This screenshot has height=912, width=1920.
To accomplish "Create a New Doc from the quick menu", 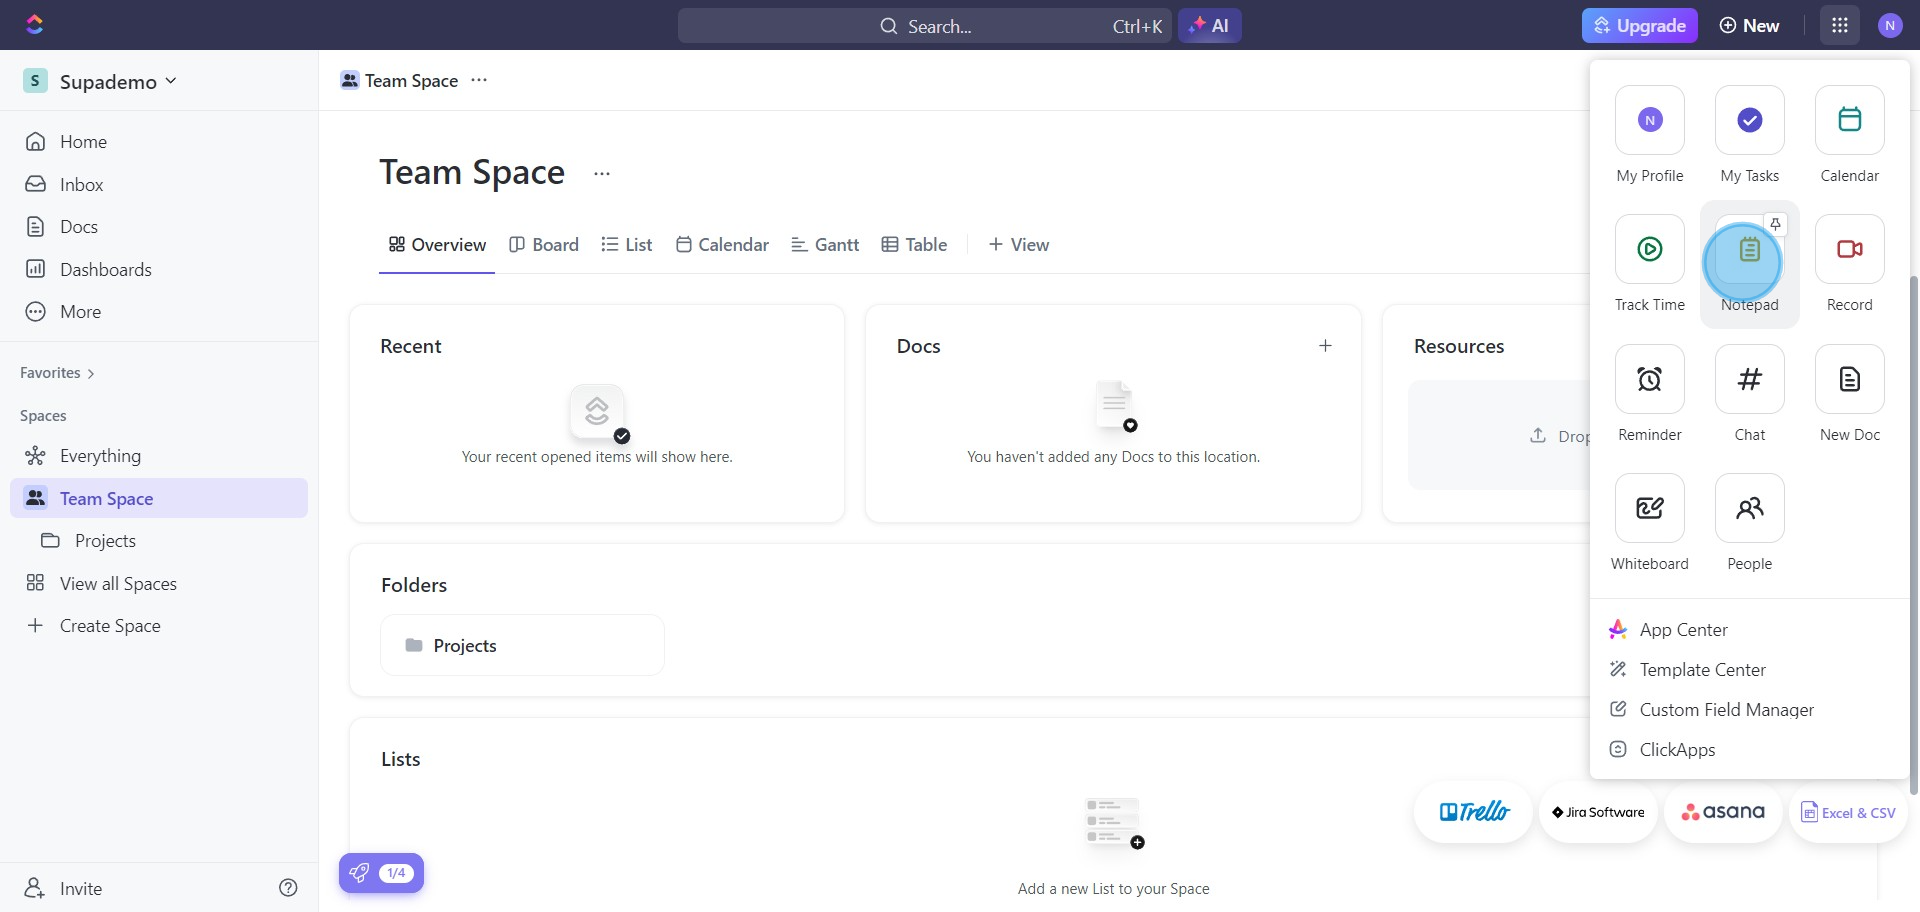I will (1849, 393).
